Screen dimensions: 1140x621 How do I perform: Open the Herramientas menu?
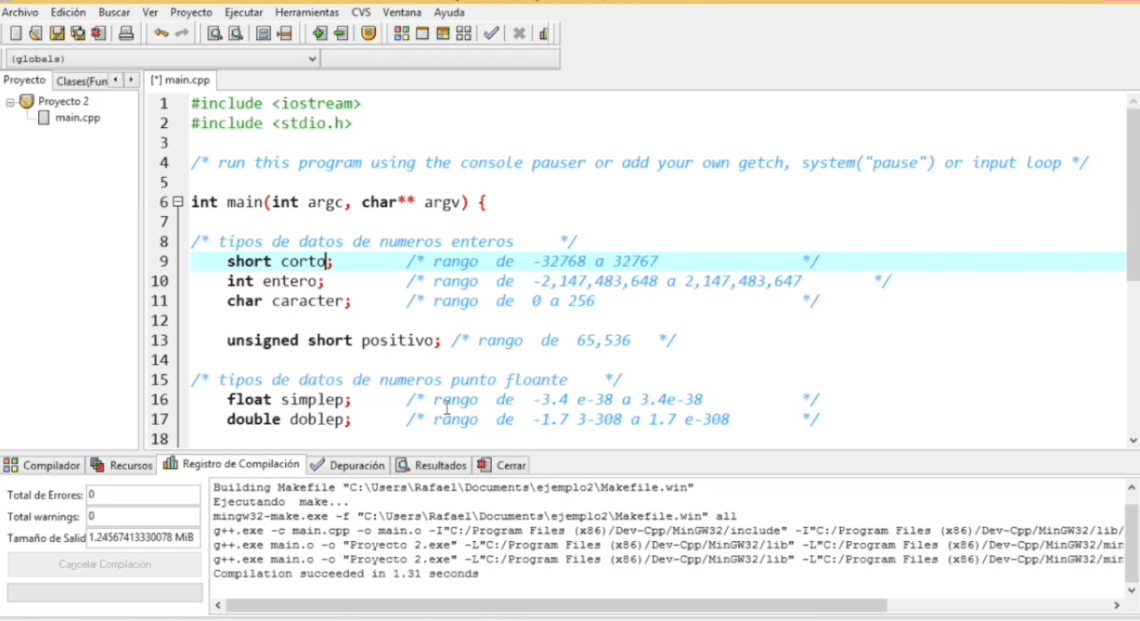pyautogui.click(x=307, y=12)
